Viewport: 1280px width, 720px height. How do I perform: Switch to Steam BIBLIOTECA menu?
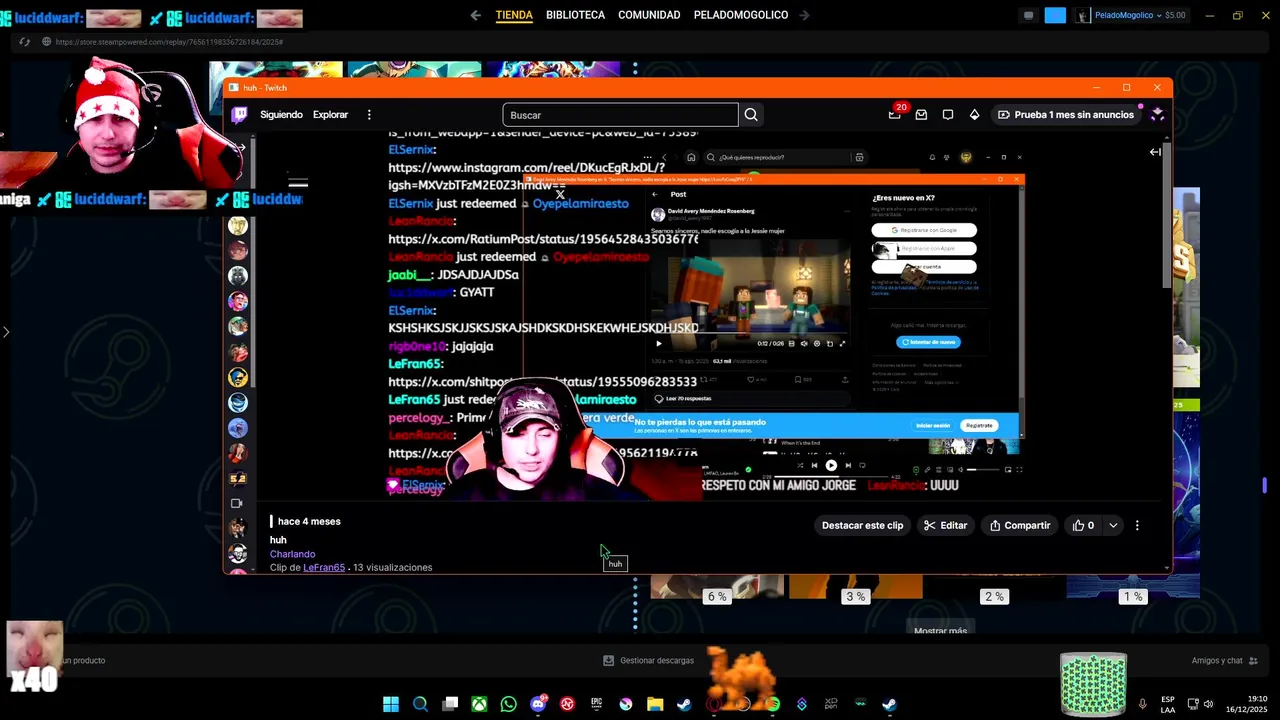click(x=575, y=15)
